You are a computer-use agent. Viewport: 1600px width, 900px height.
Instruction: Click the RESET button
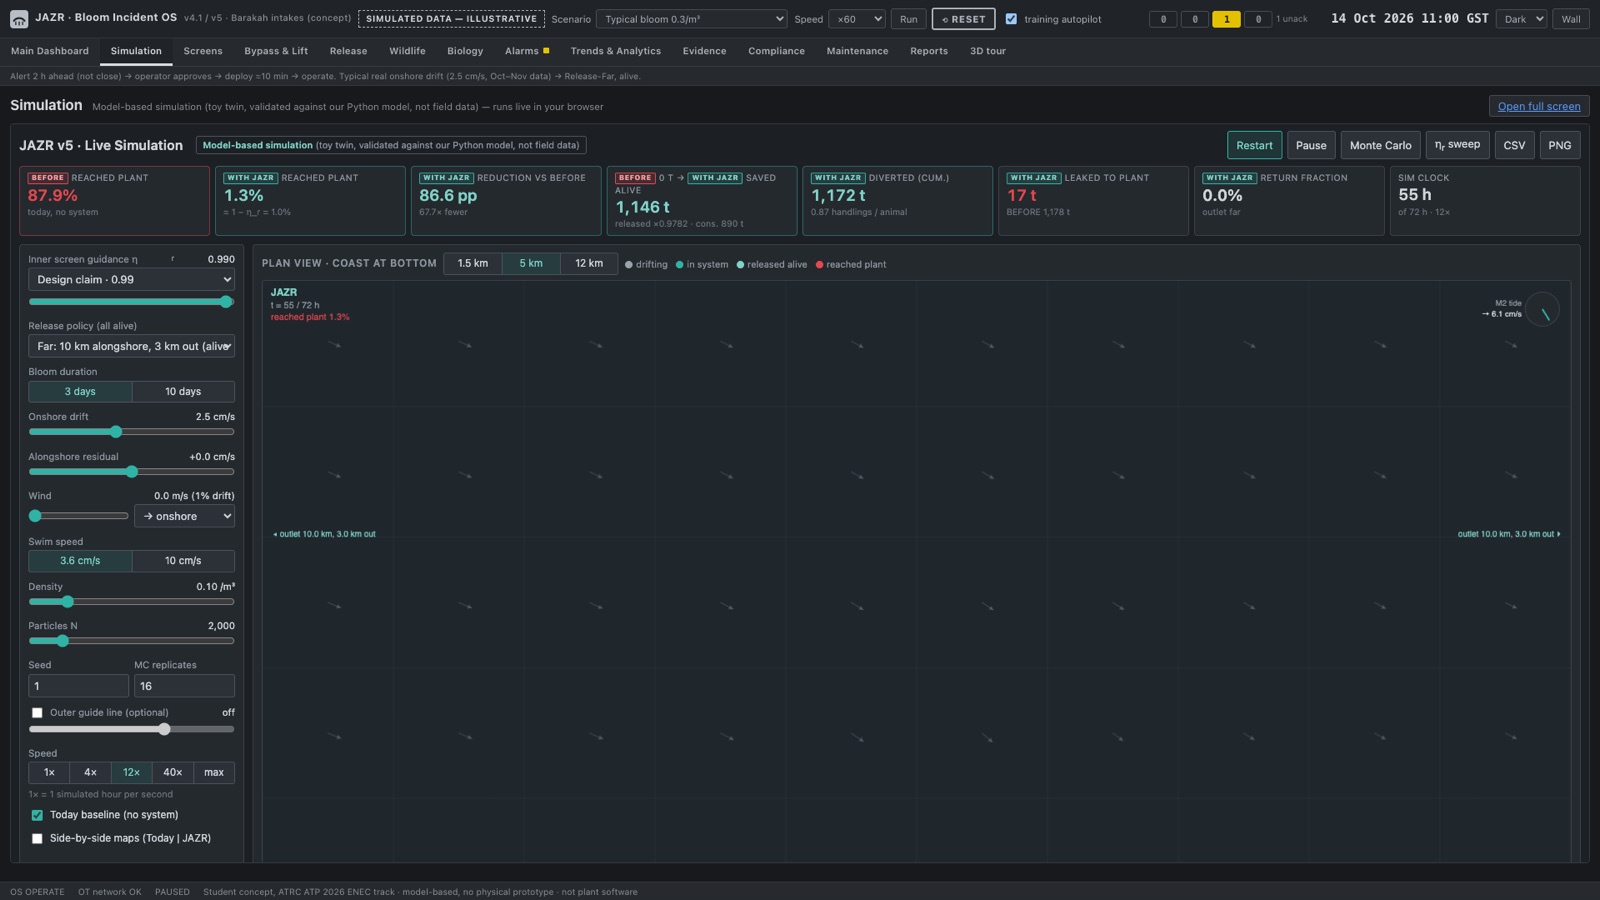click(x=963, y=19)
